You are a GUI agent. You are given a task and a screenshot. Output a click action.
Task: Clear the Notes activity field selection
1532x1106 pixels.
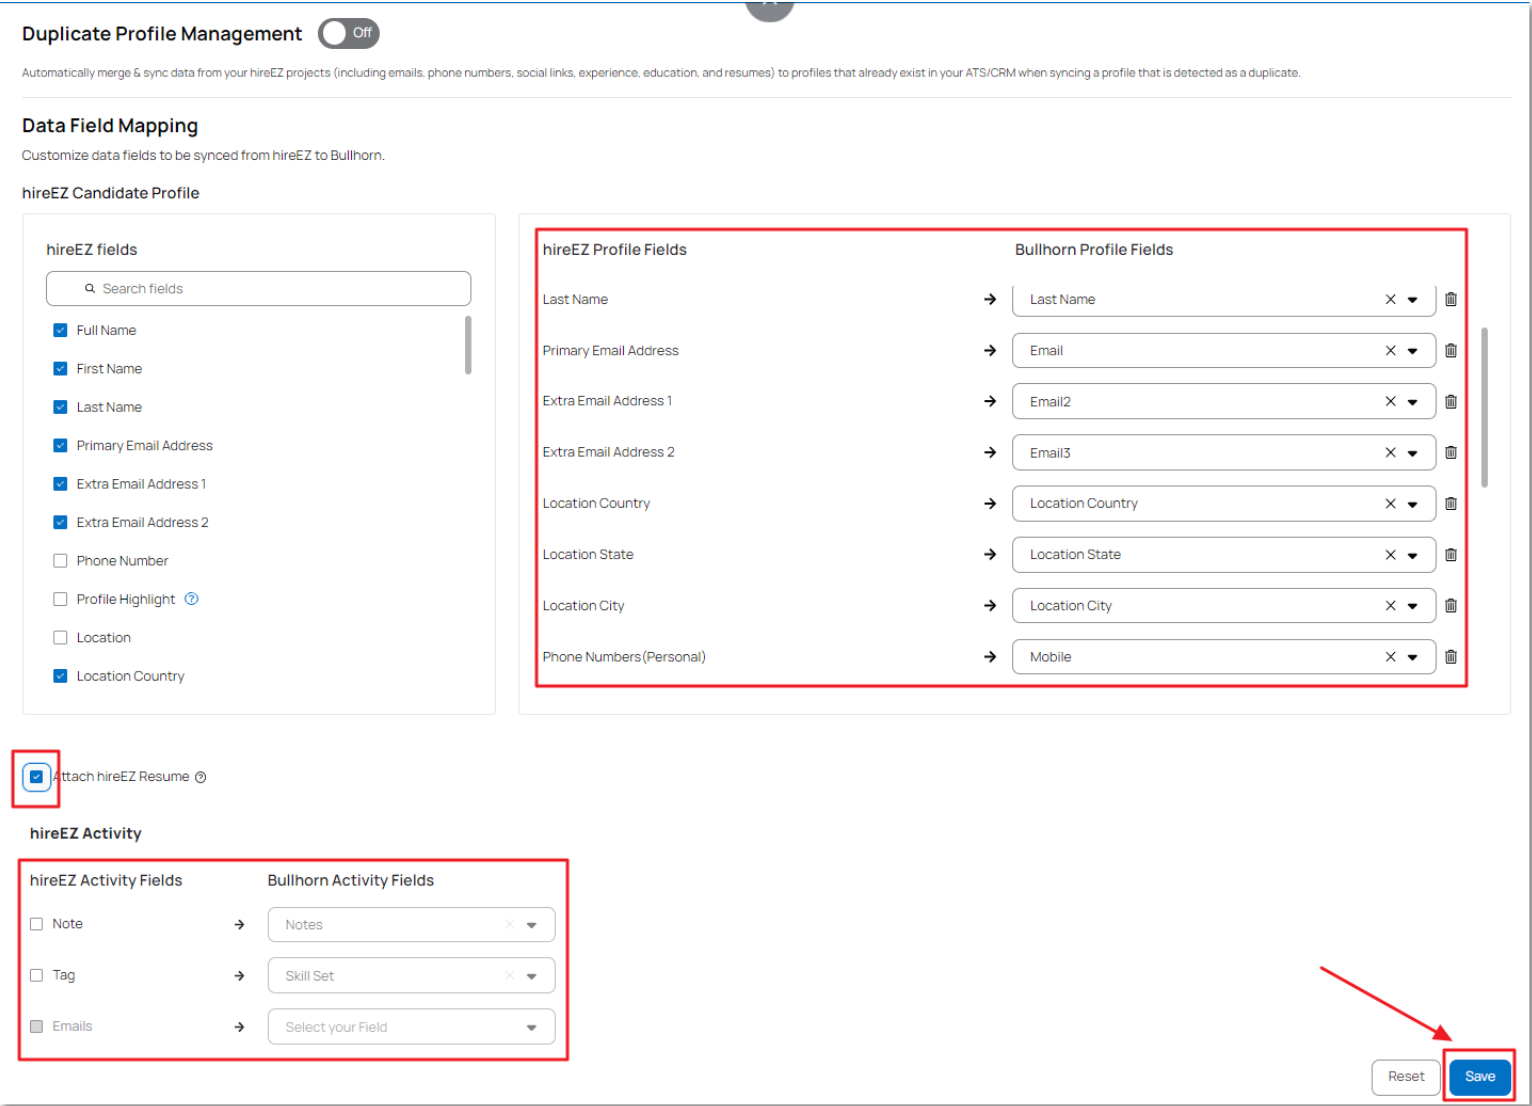510,924
